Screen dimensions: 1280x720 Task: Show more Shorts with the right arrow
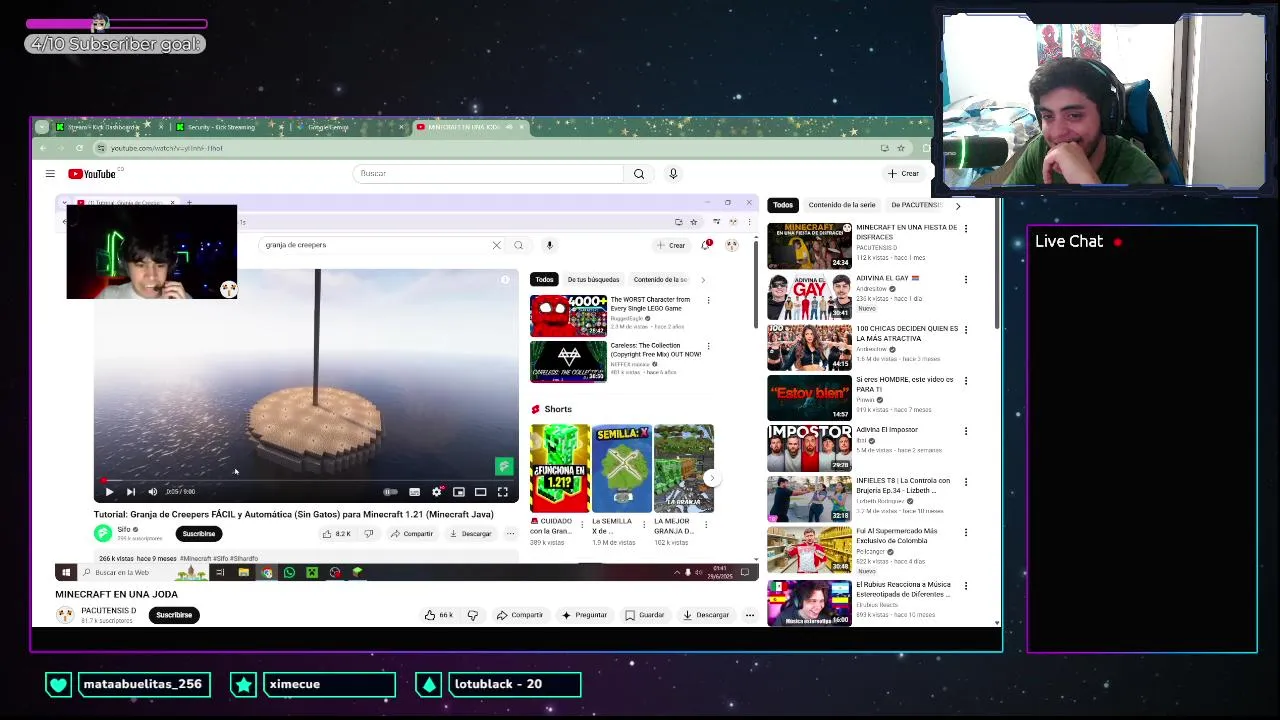pyautogui.click(x=711, y=478)
